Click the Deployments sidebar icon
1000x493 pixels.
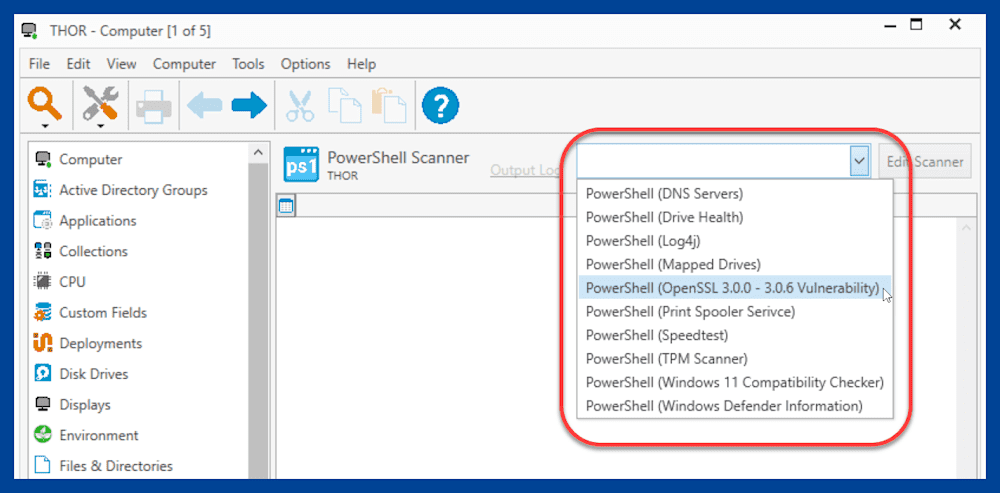pyautogui.click(x=42, y=343)
